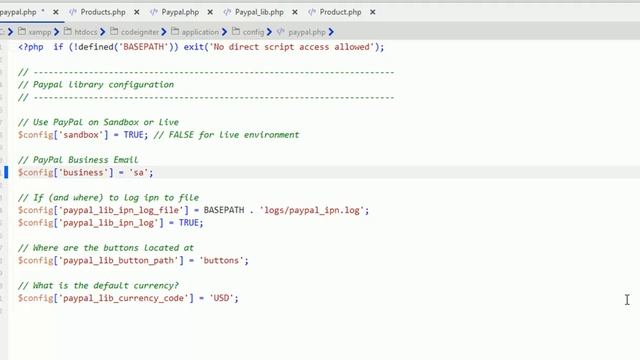Open the xampp breadcrumb folder
This screenshot has width=640, height=360.
click(40, 32)
